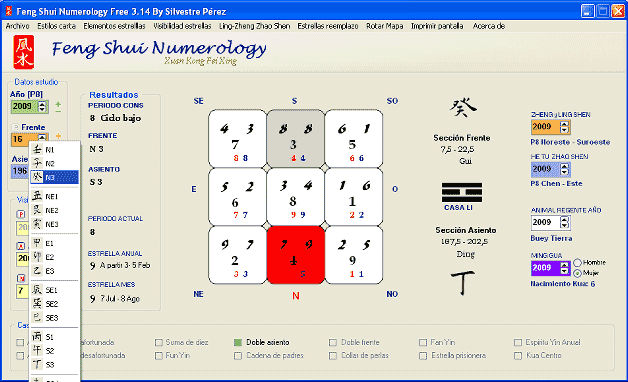Screen dimensions: 628x382
Task: Click the red Feng Shui logo icon
Action: click(x=24, y=52)
